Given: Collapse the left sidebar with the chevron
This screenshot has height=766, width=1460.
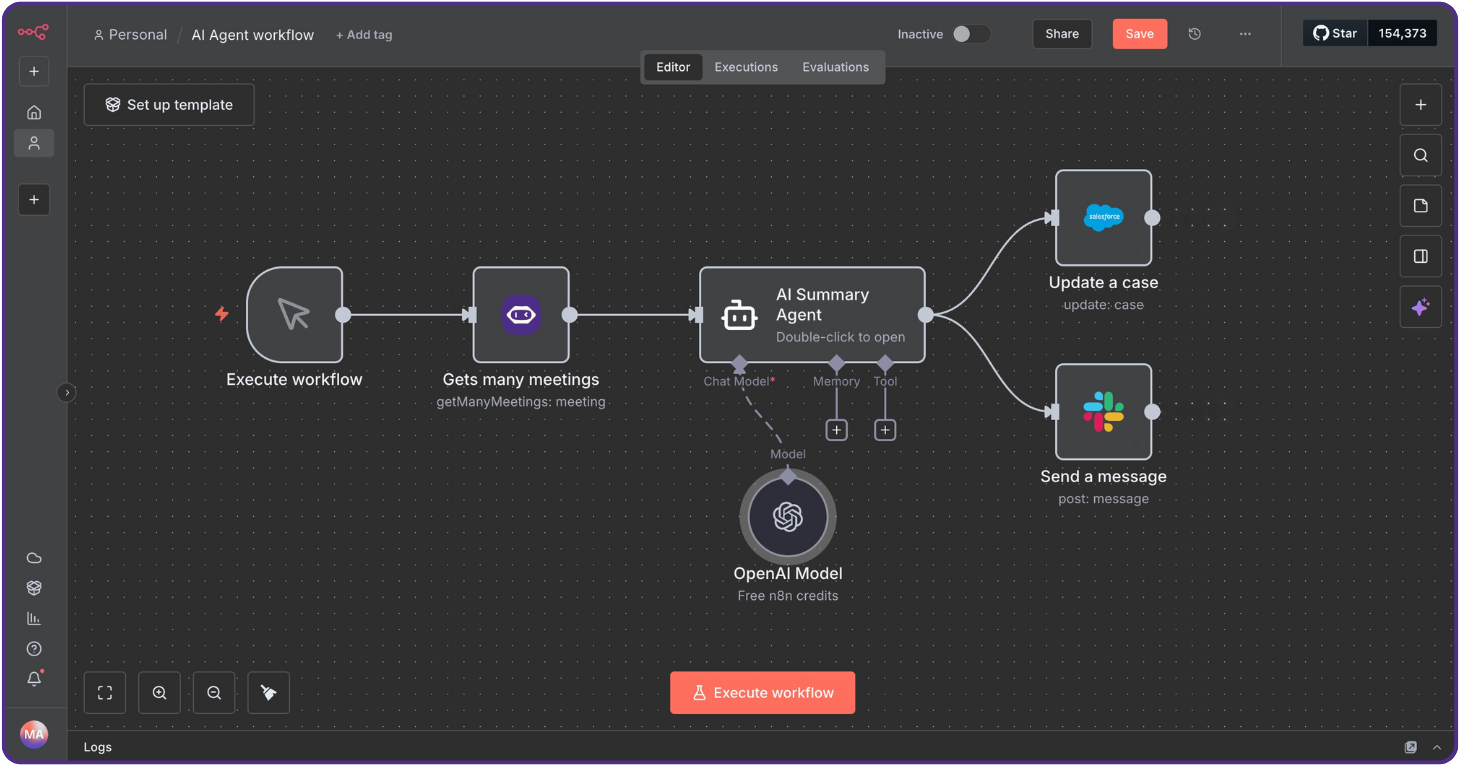Looking at the screenshot, I should tap(66, 392).
